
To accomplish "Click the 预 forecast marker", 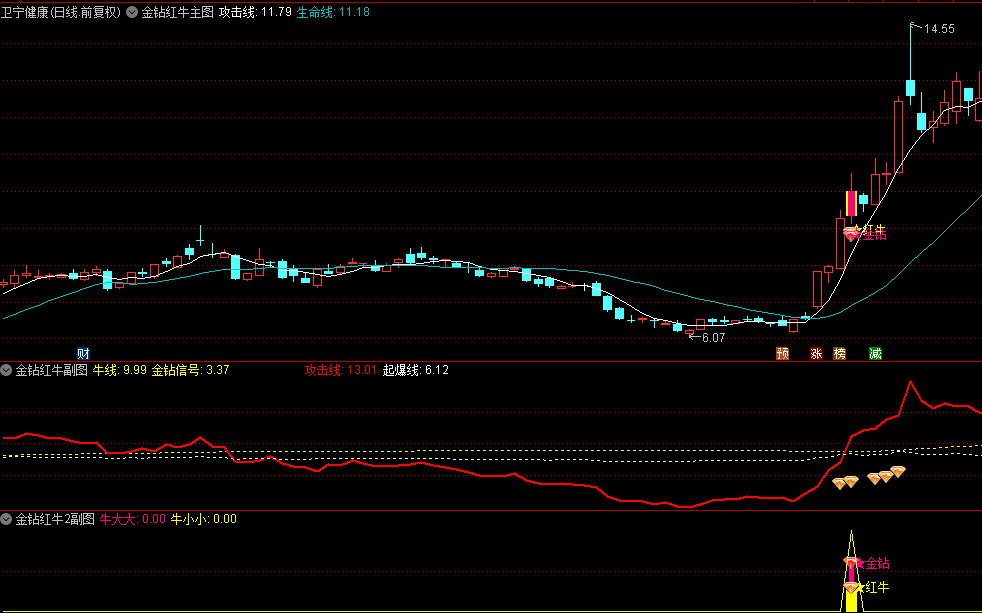I will pos(783,354).
